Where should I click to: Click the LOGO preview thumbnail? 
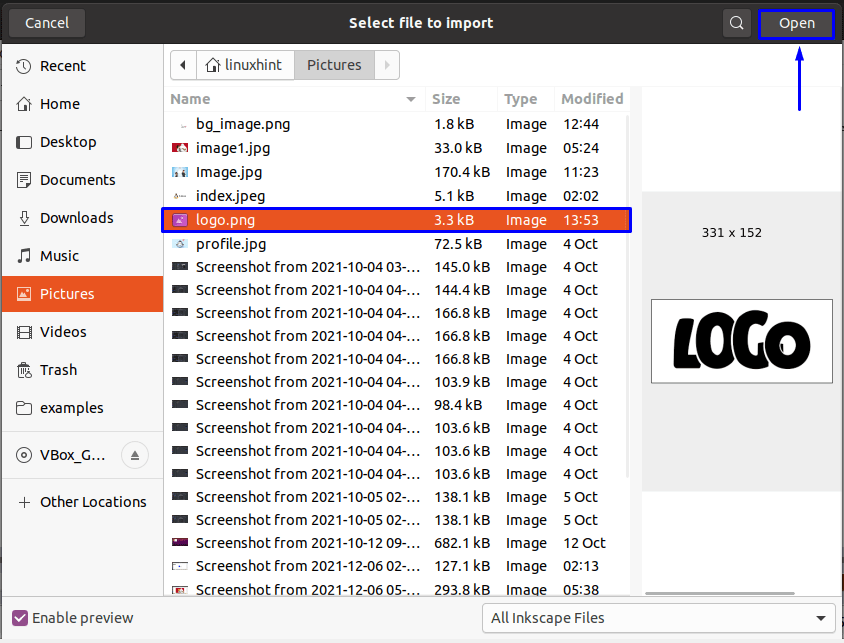click(741, 341)
